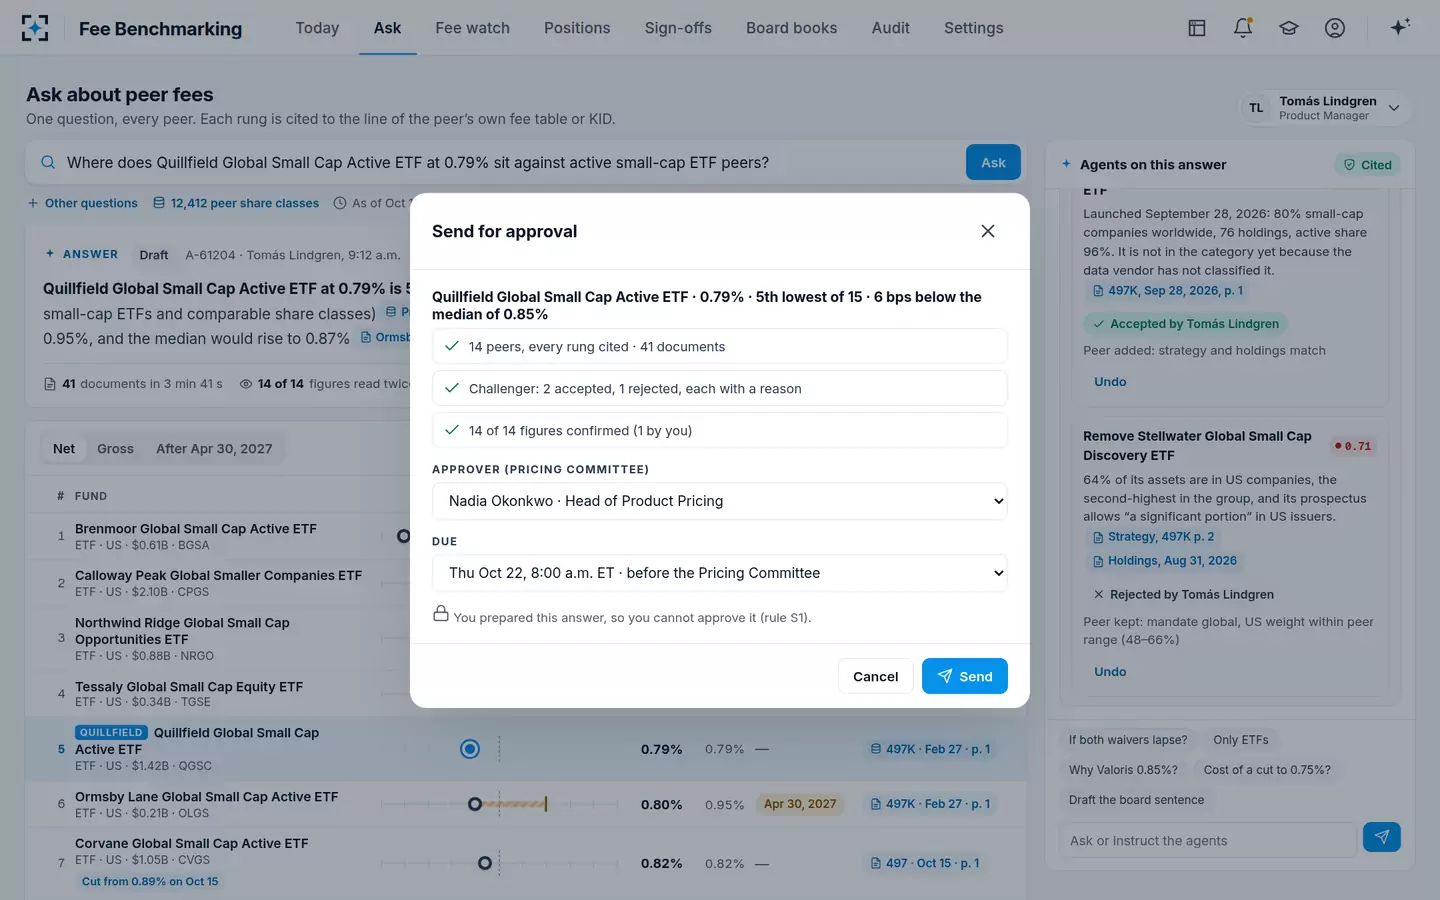Close the Send for approval dialog
Screen dimensions: 1440x900
(988, 231)
